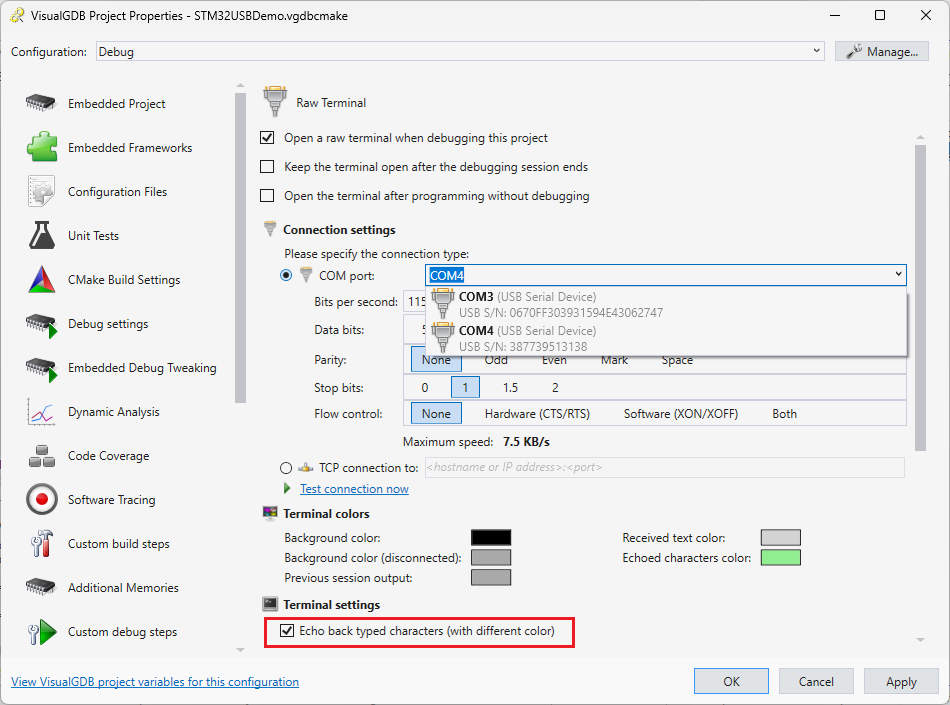
Task: Open the Software Tracing record icon
Action: pos(41,500)
